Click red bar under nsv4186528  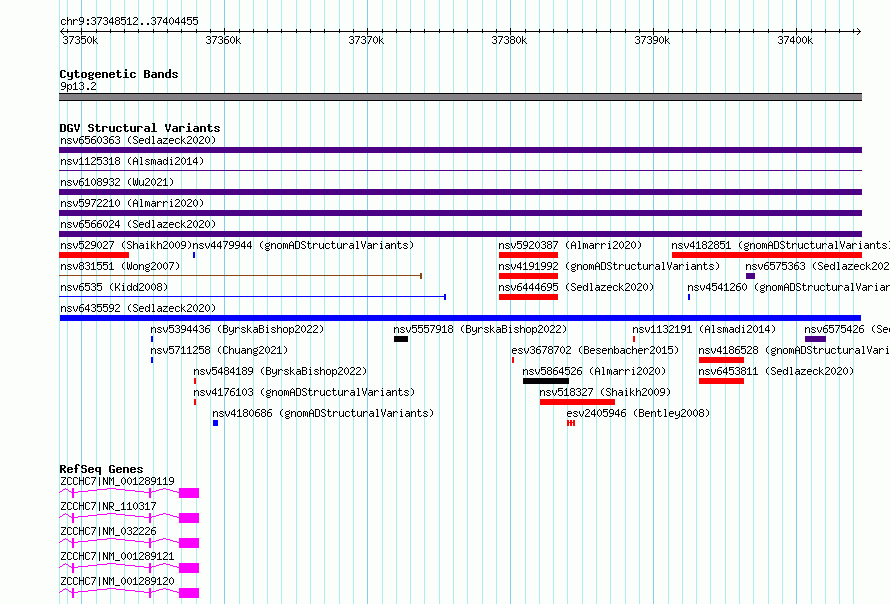tap(721, 360)
